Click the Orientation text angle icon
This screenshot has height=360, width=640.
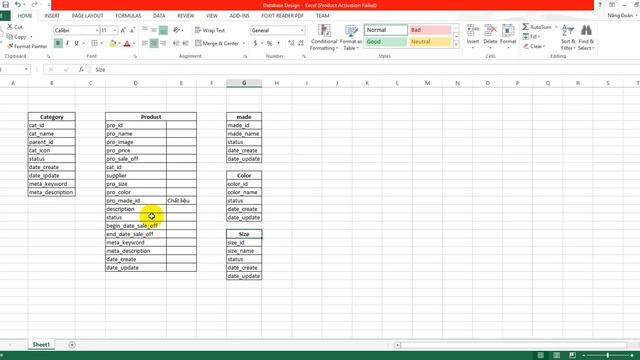[x=176, y=30]
